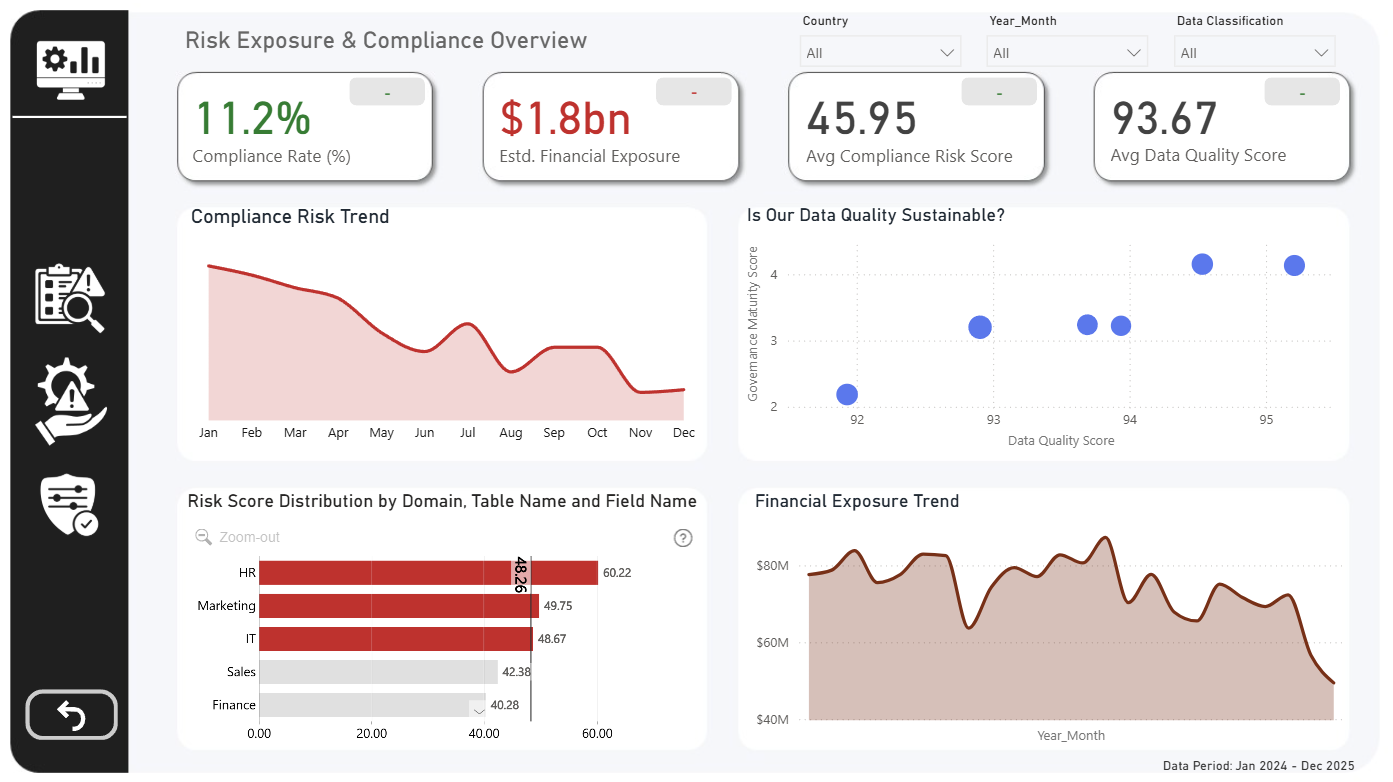Expand the Year_Month filter dropdown

[x=1067, y=52]
